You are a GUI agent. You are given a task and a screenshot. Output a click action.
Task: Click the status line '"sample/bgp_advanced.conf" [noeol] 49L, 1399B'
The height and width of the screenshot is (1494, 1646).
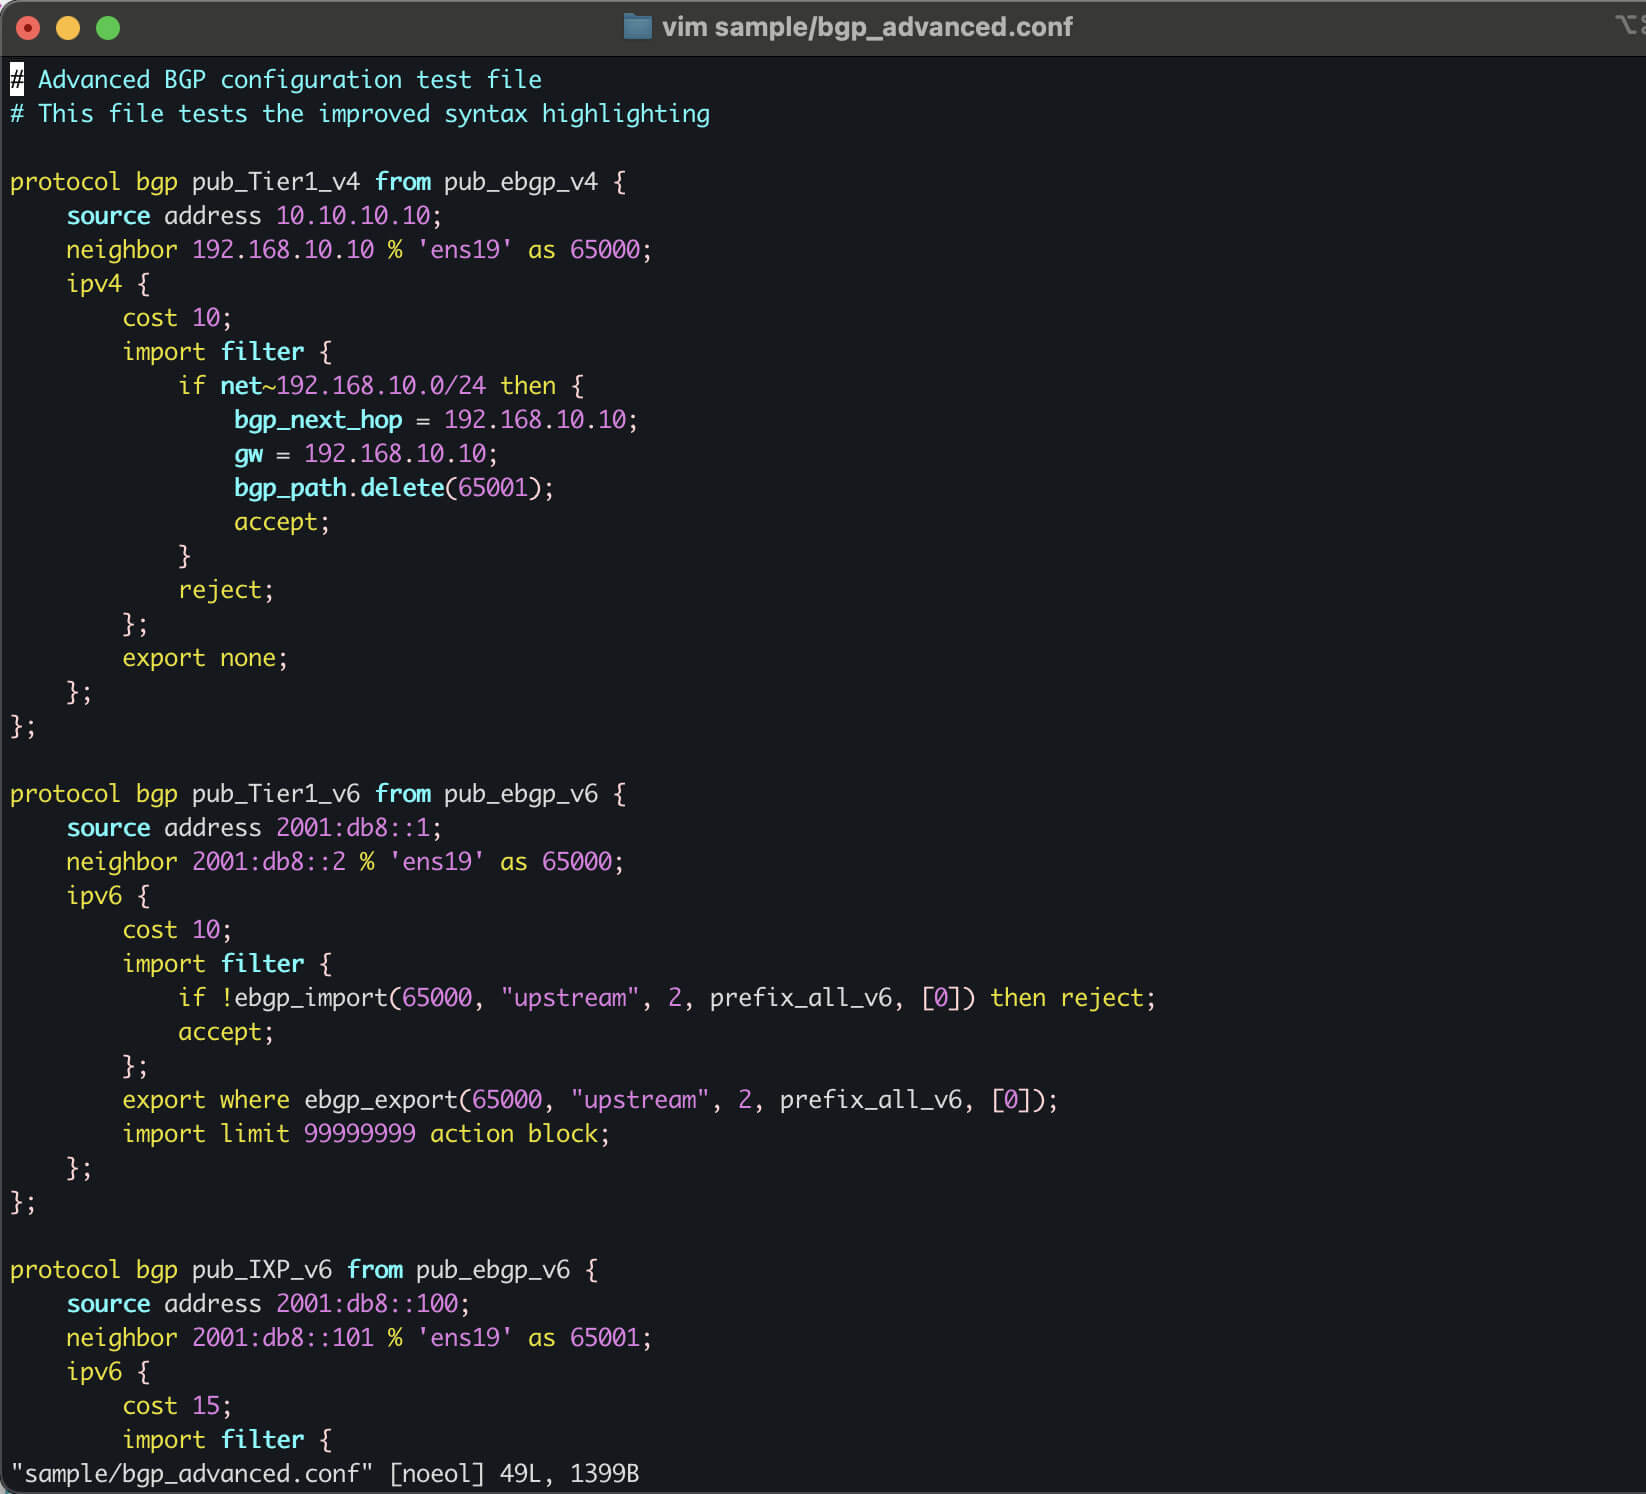coord(324,1474)
